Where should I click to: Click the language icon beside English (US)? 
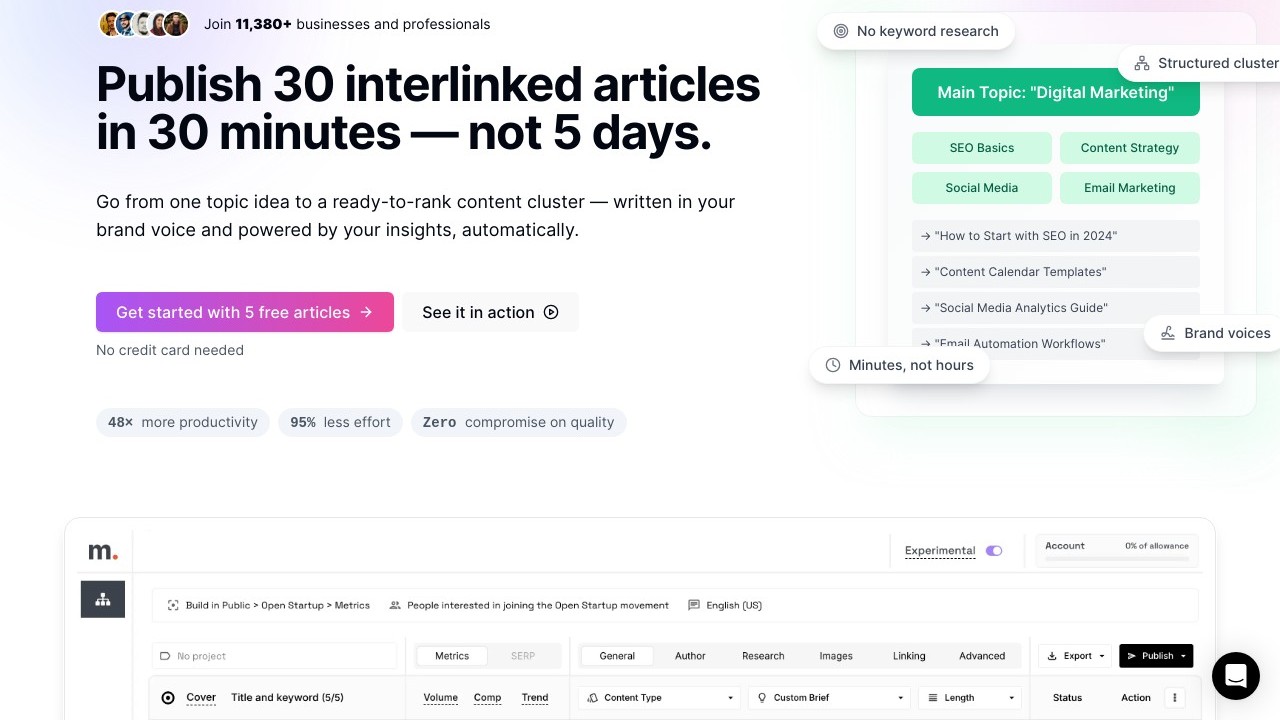click(694, 605)
